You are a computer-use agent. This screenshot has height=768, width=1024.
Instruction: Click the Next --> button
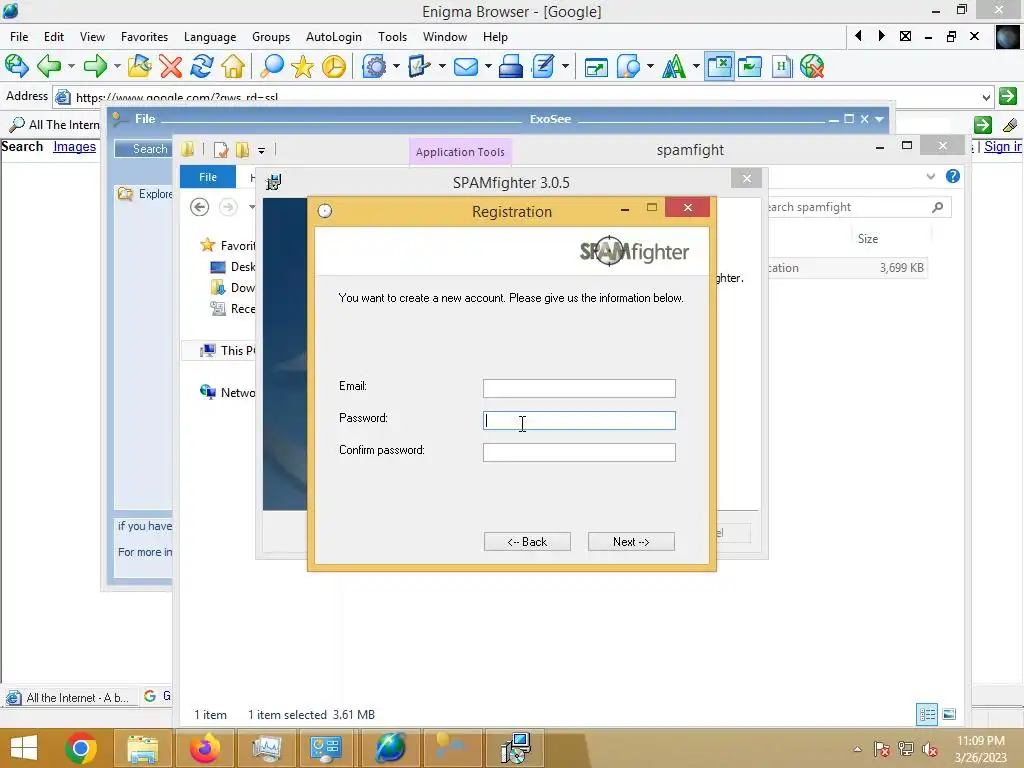point(631,541)
